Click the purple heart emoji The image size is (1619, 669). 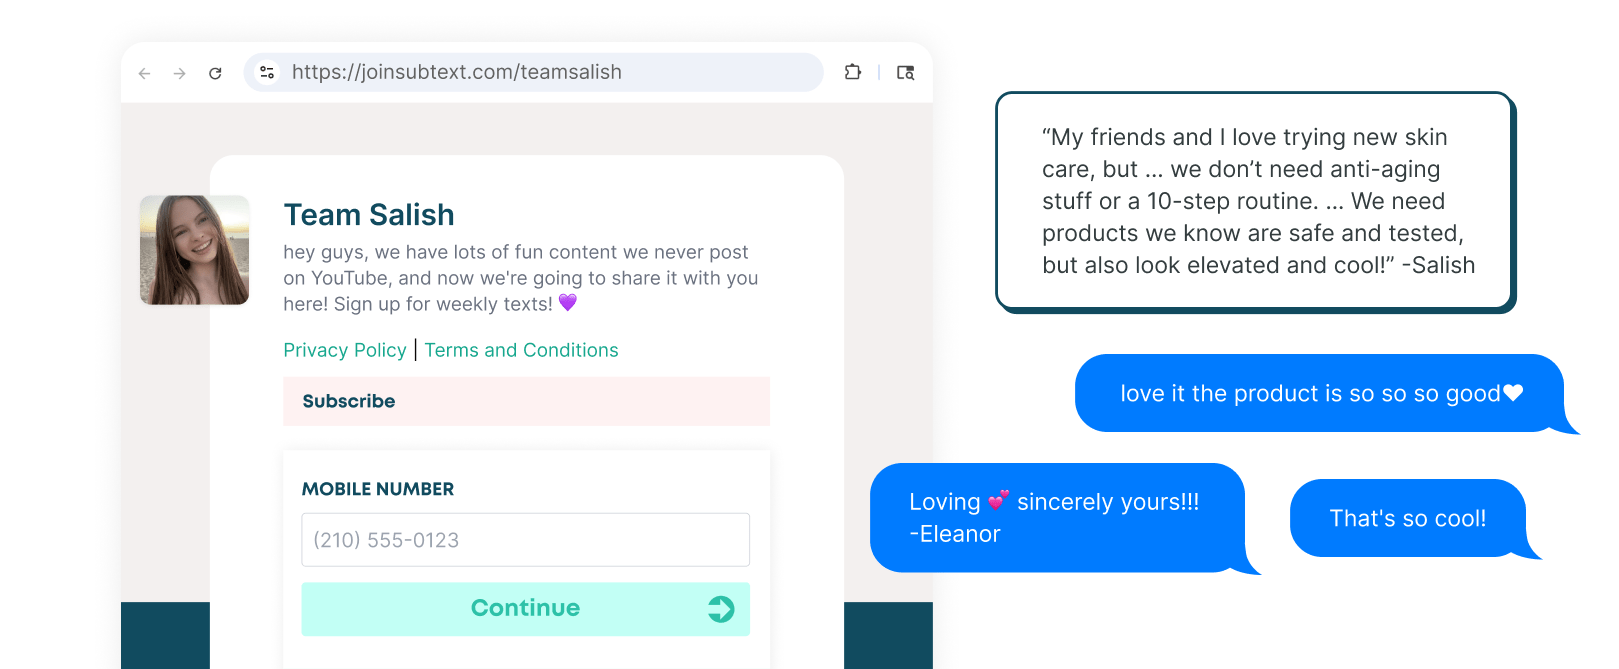point(568,302)
